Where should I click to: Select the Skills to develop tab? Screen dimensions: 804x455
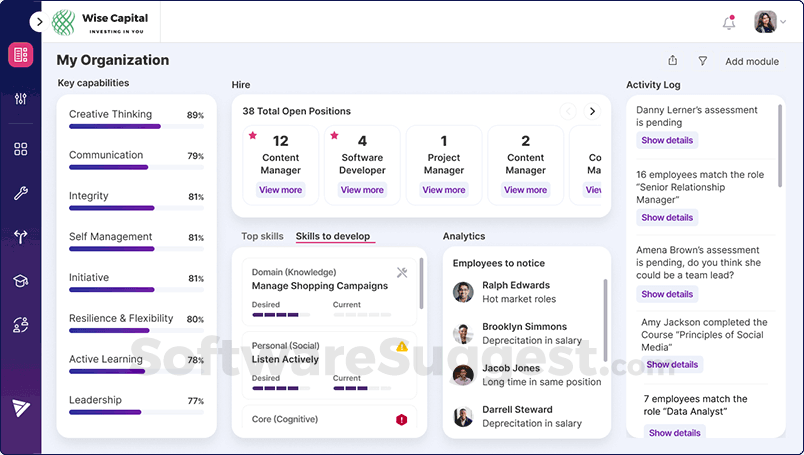(333, 236)
